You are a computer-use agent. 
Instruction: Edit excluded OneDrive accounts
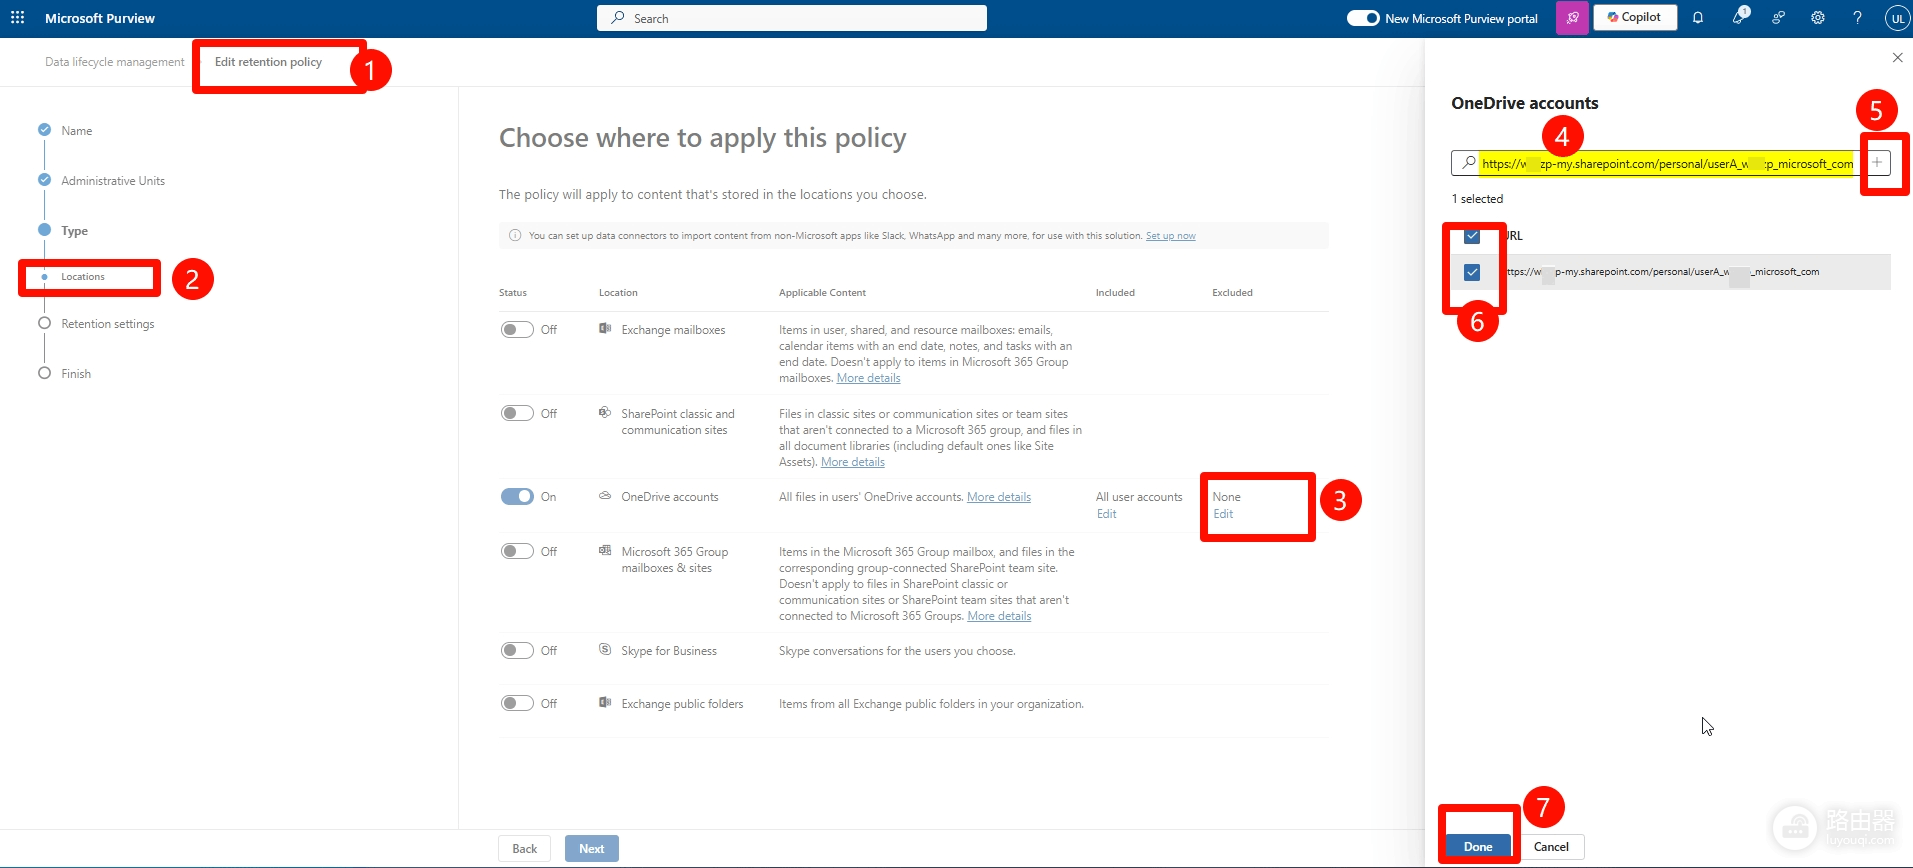(x=1223, y=514)
